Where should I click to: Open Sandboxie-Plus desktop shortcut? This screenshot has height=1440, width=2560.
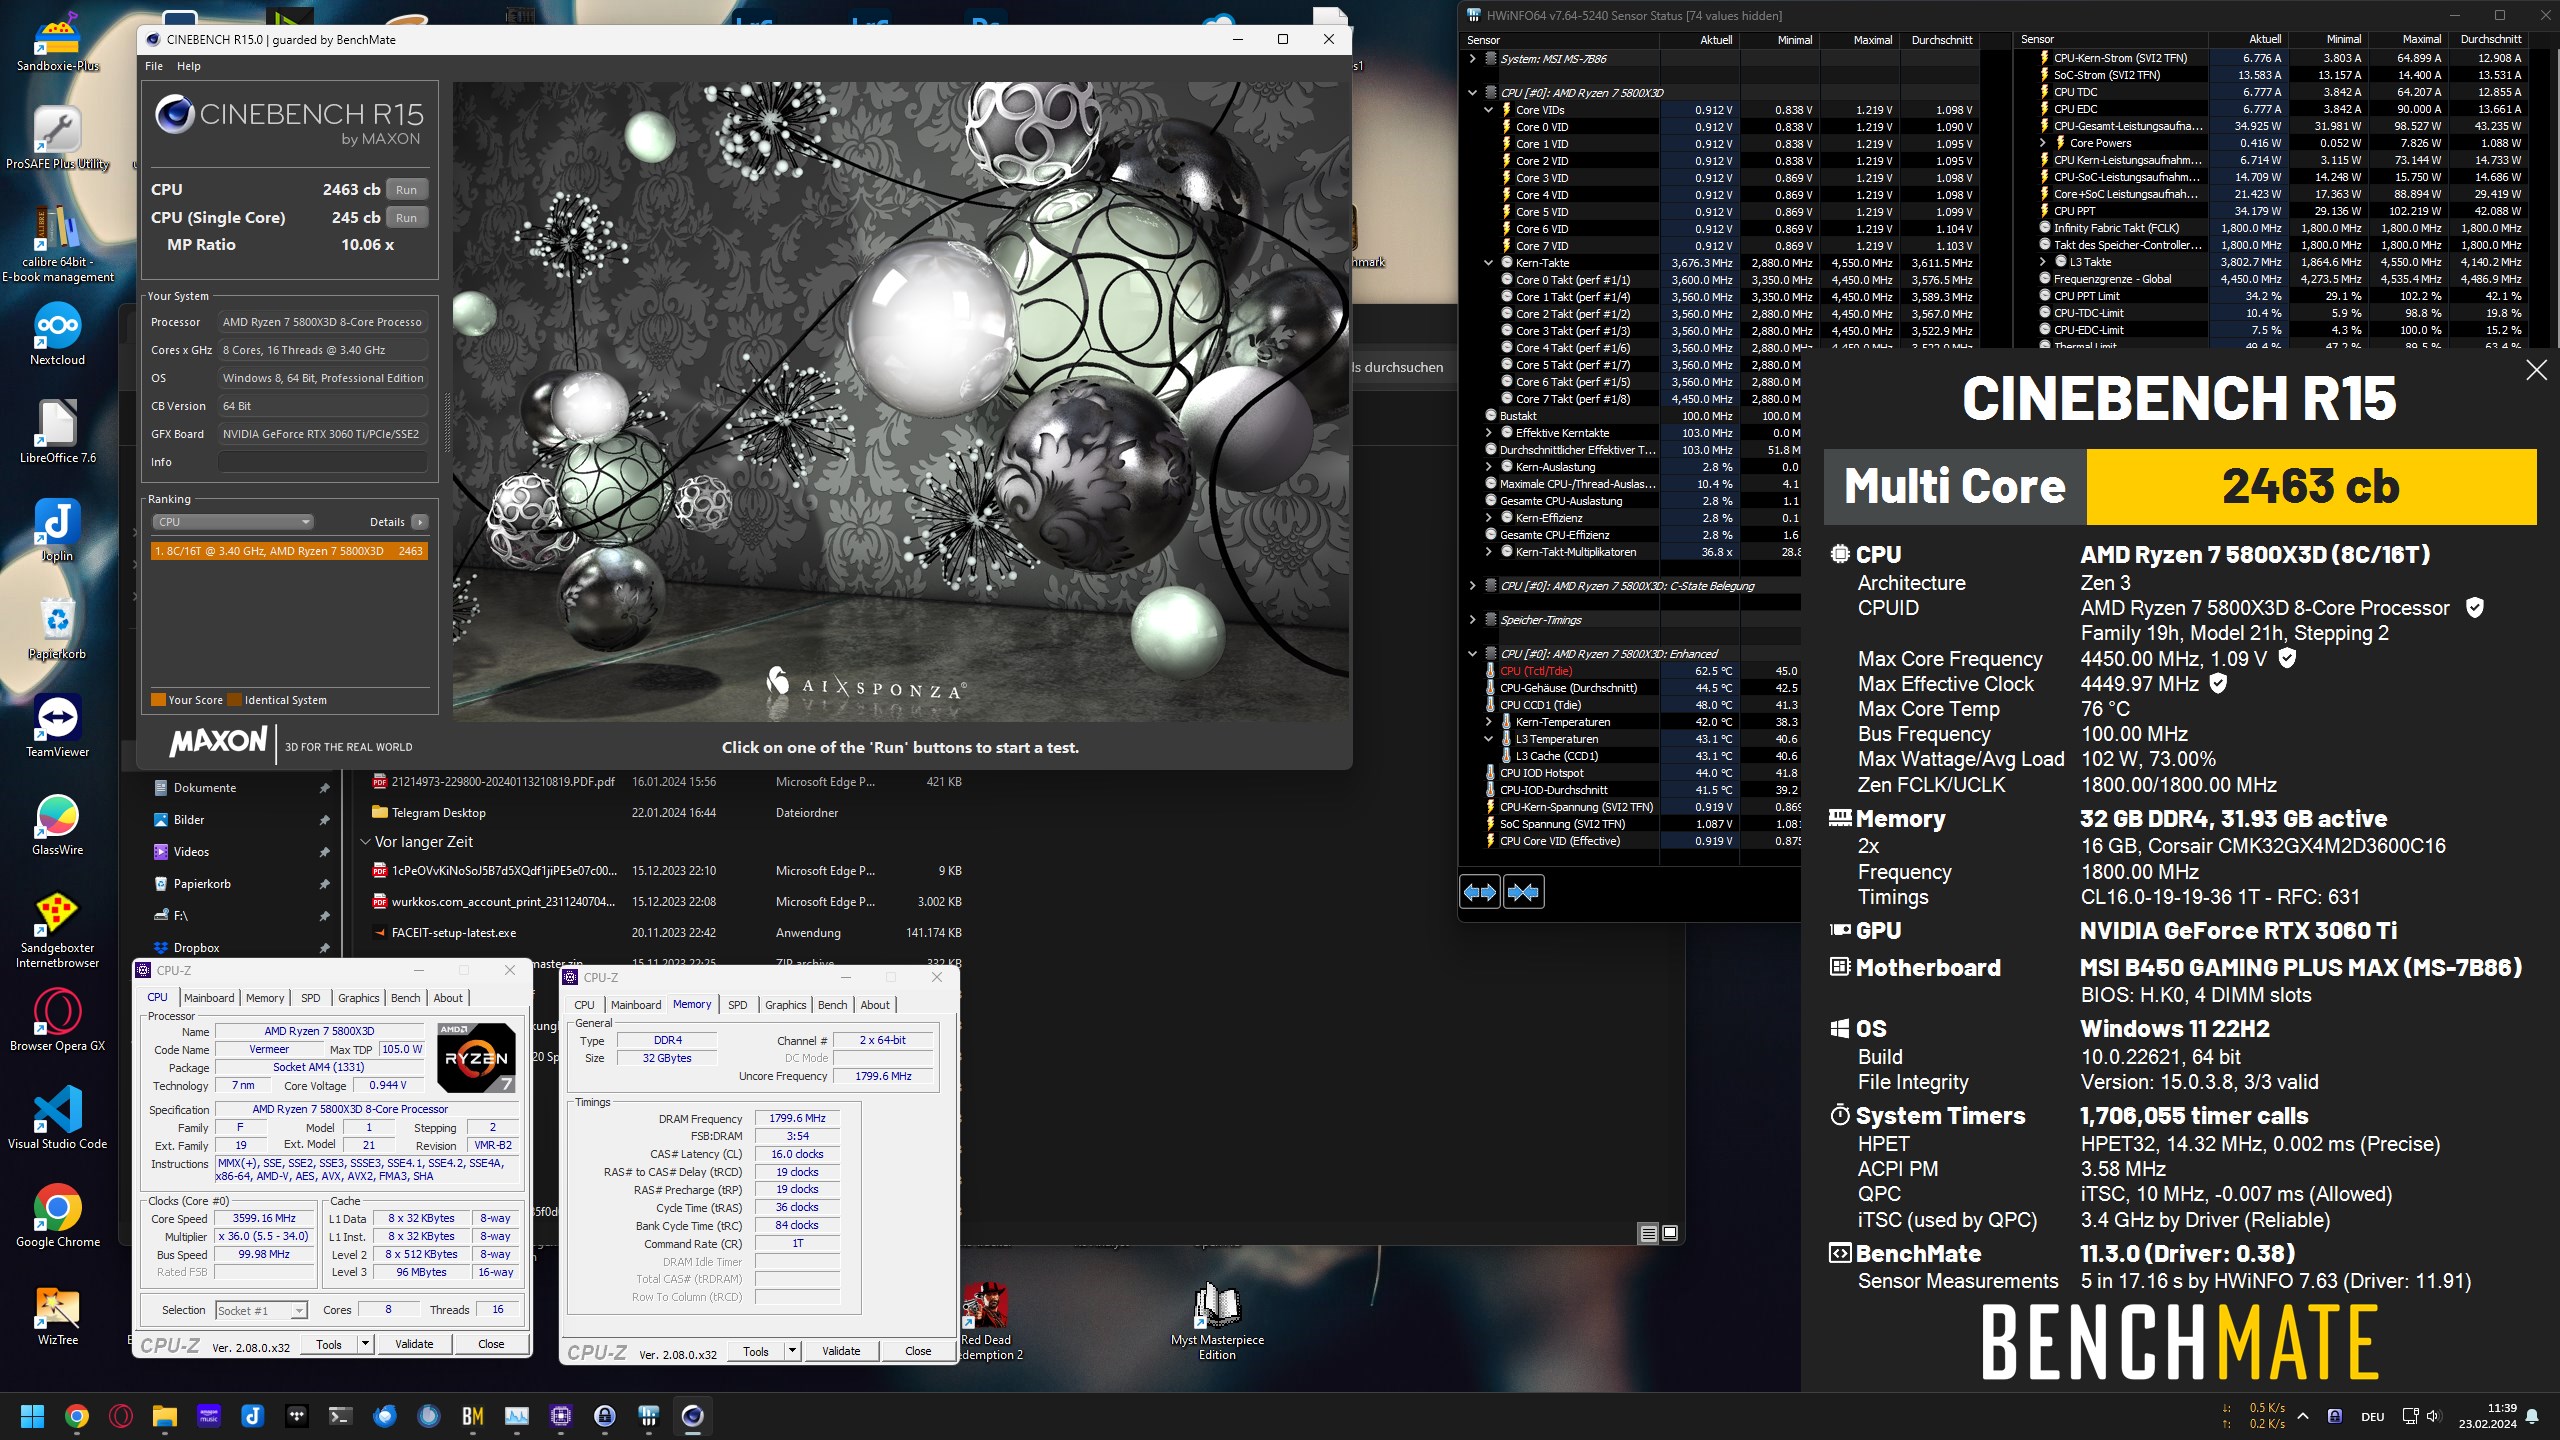point(57,42)
